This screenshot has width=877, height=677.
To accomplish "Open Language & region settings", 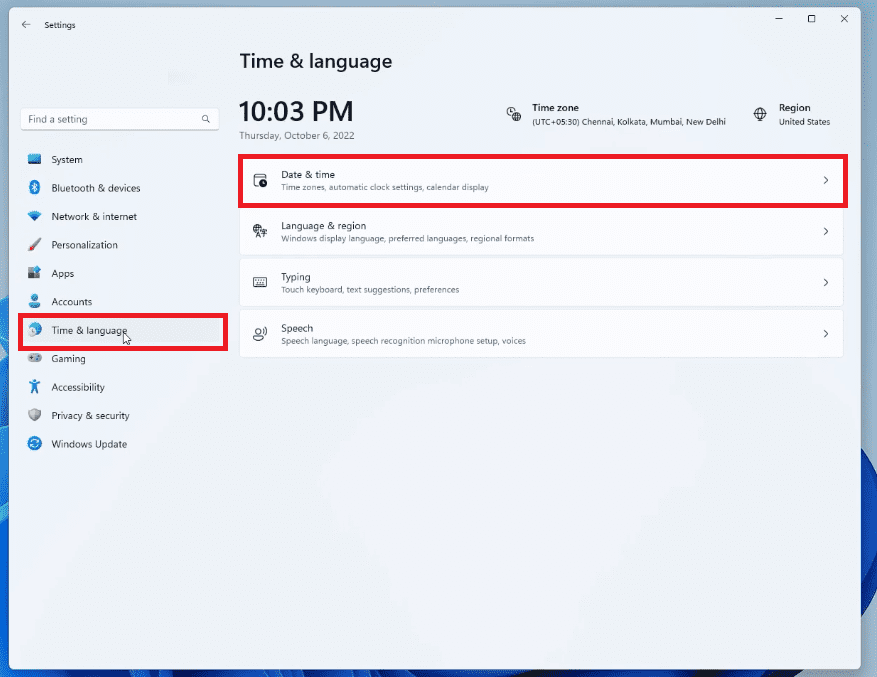I will (x=542, y=231).
